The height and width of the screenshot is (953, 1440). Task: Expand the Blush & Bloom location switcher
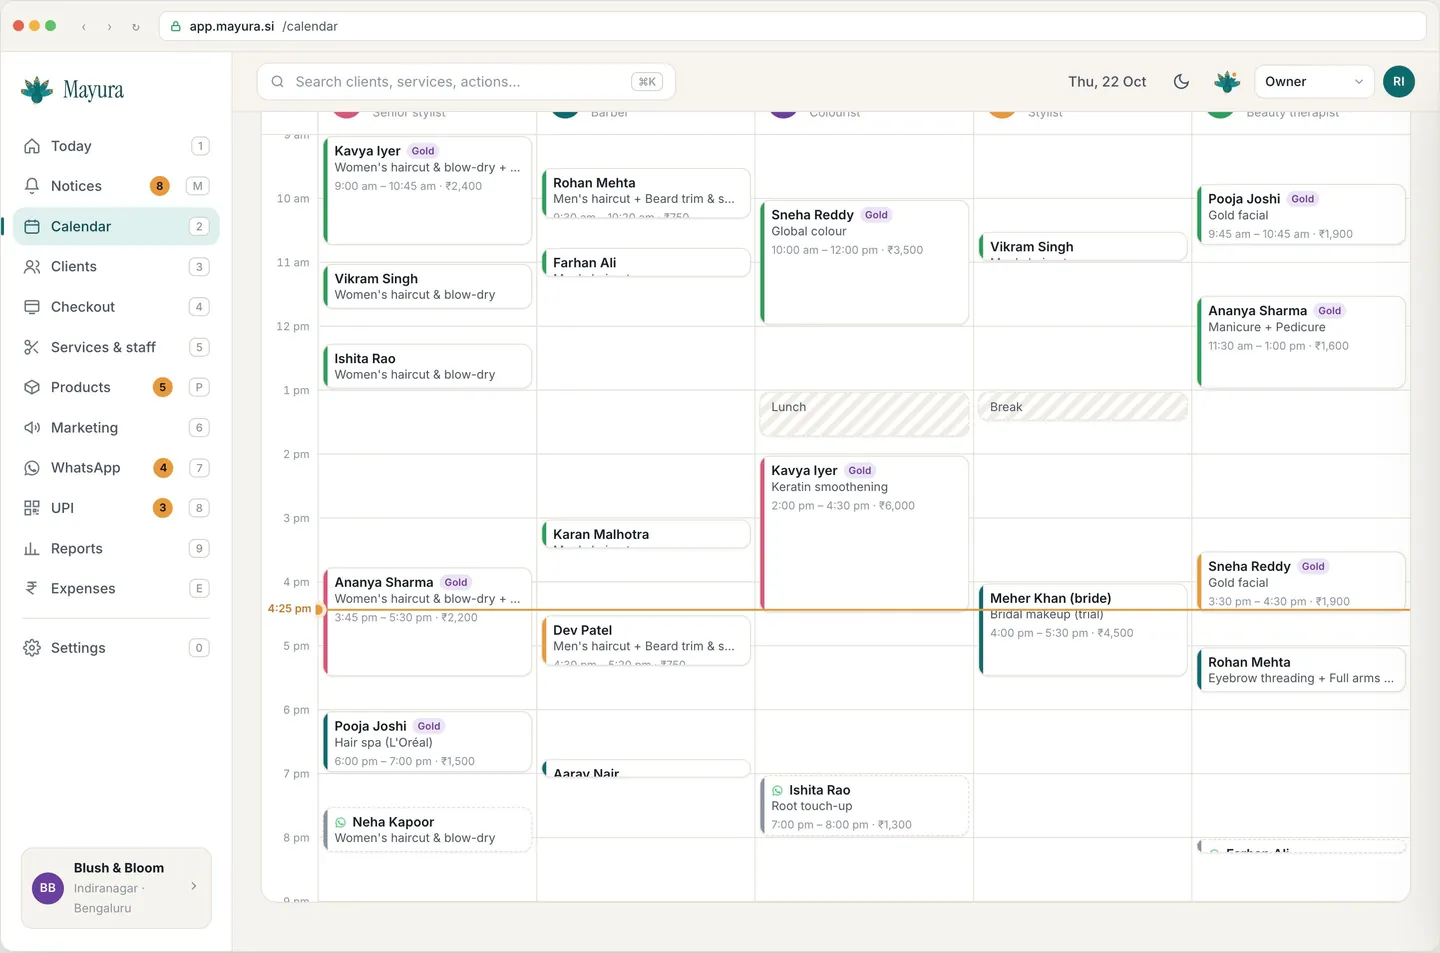tap(116, 888)
